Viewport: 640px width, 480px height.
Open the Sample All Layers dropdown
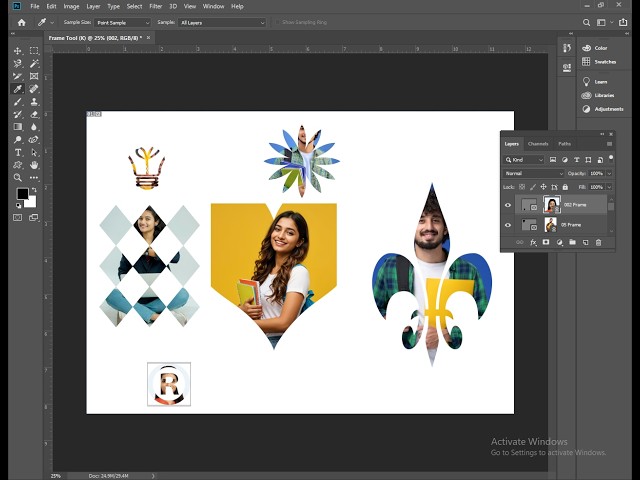pyautogui.click(x=222, y=23)
